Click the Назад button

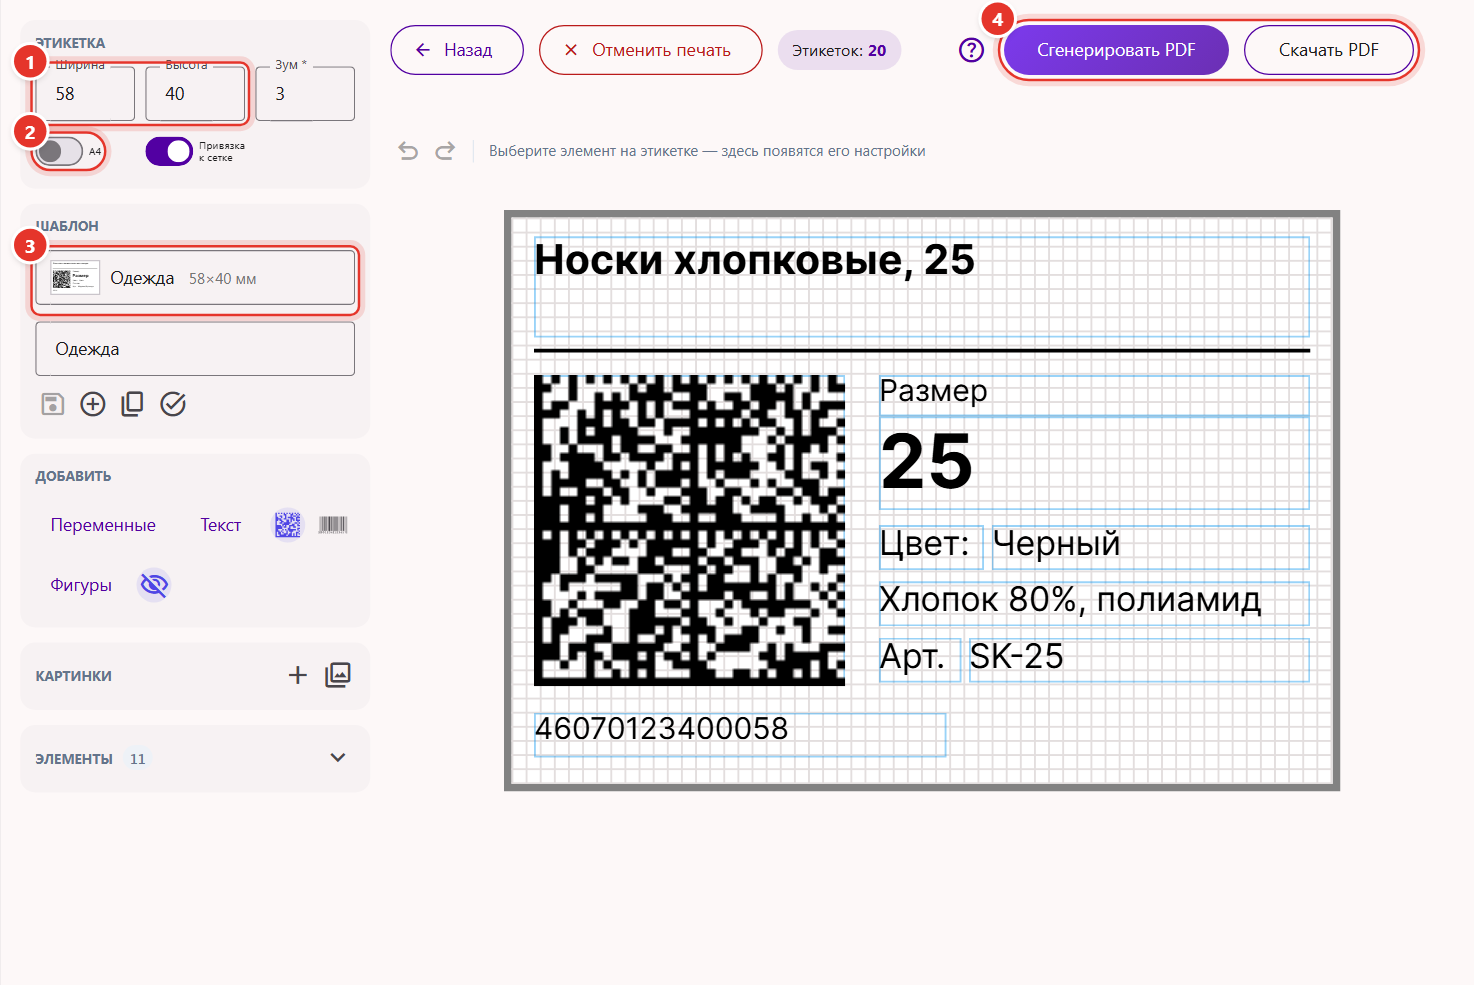(x=457, y=50)
